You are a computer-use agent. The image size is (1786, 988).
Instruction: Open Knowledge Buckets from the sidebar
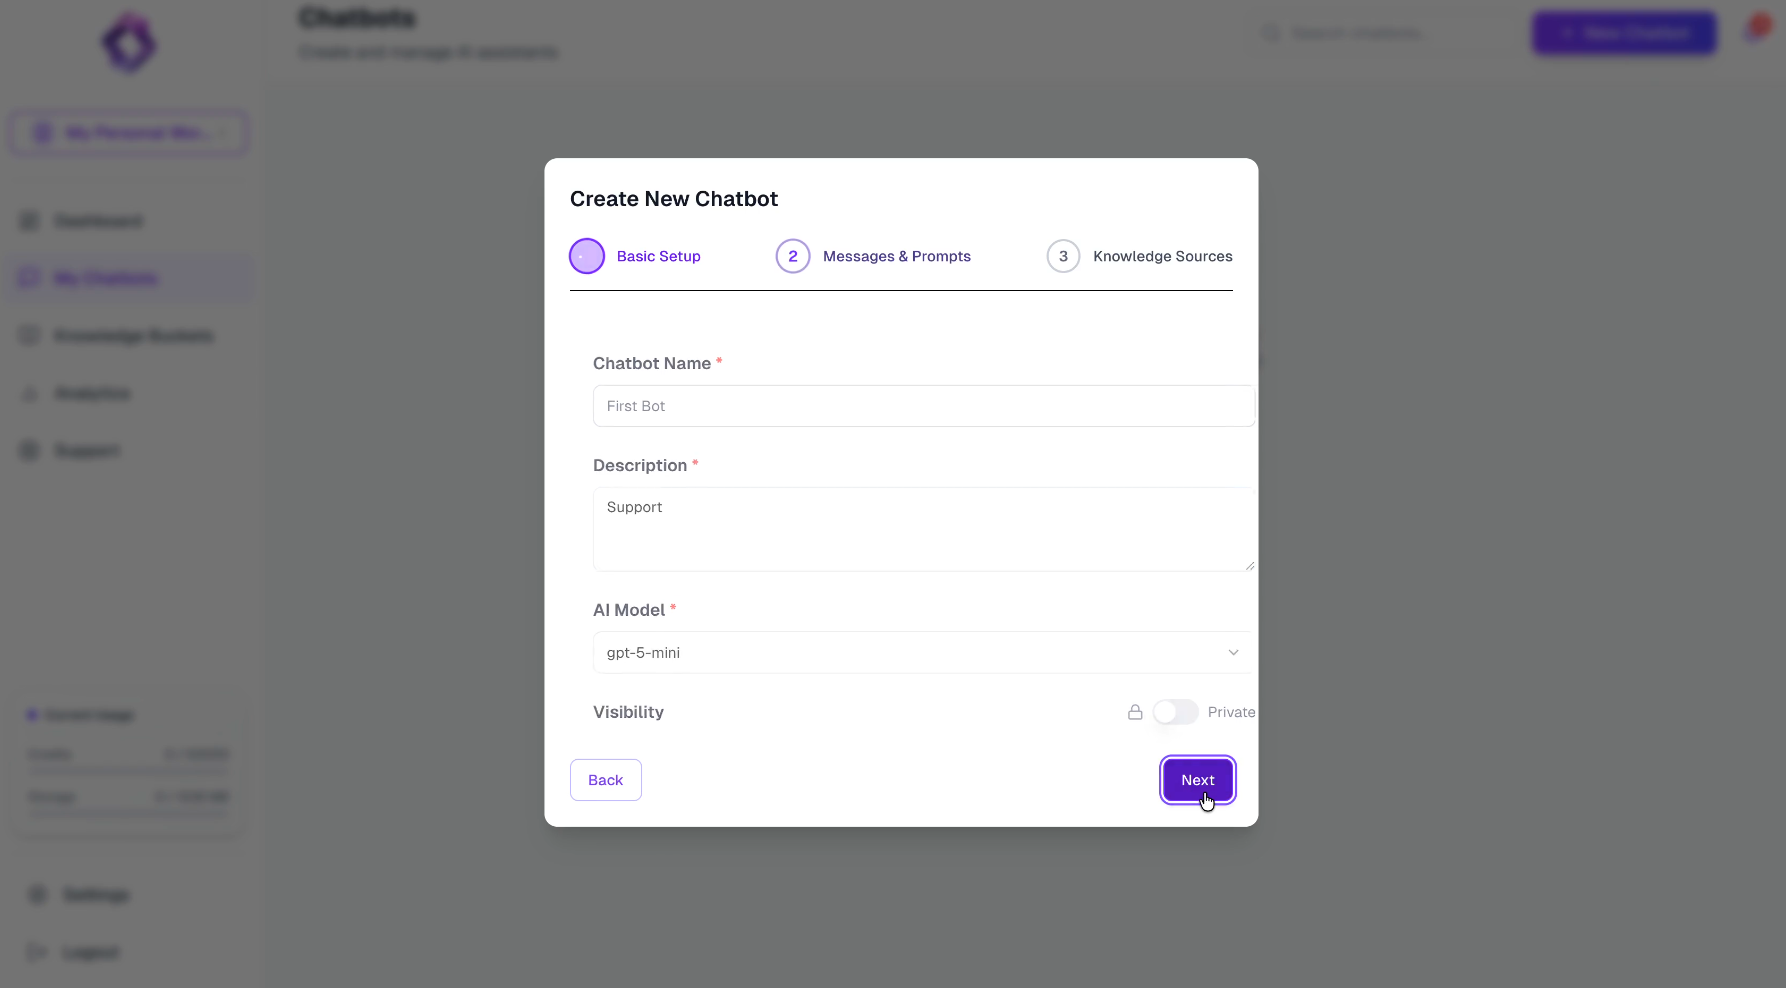(134, 336)
